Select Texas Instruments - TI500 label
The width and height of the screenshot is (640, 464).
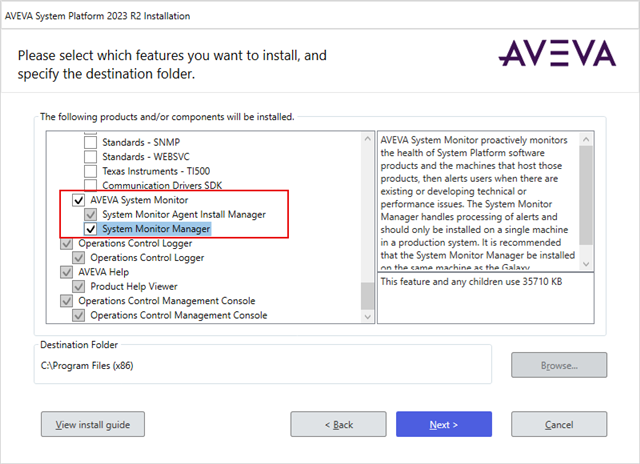[156, 171]
